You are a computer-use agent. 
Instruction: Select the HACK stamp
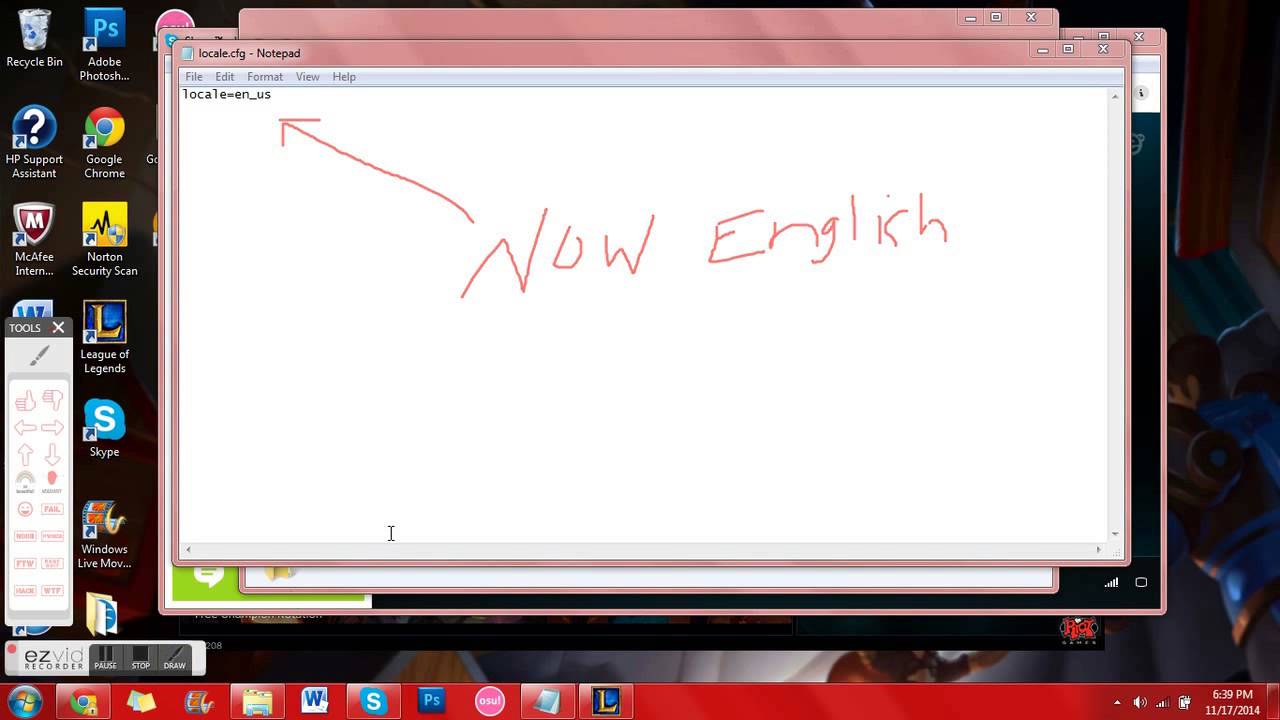[25, 590]
